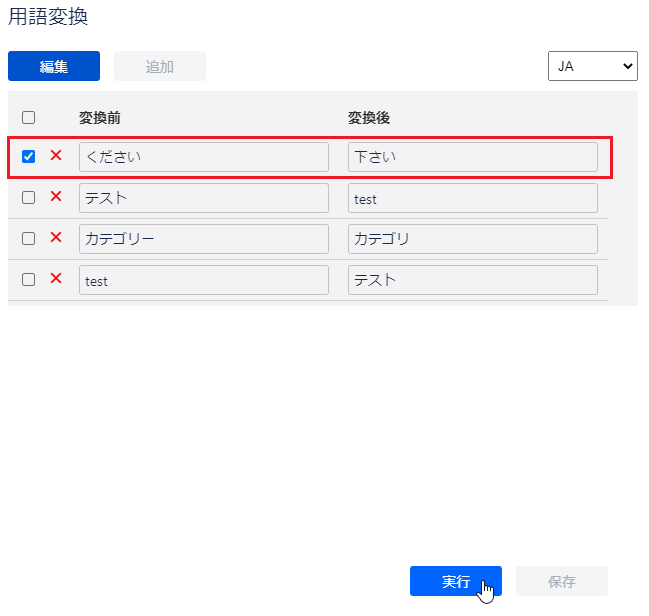Click the カテゴリー source text field
The height and width of the screenshot is (616, 649).
point(204,239)
